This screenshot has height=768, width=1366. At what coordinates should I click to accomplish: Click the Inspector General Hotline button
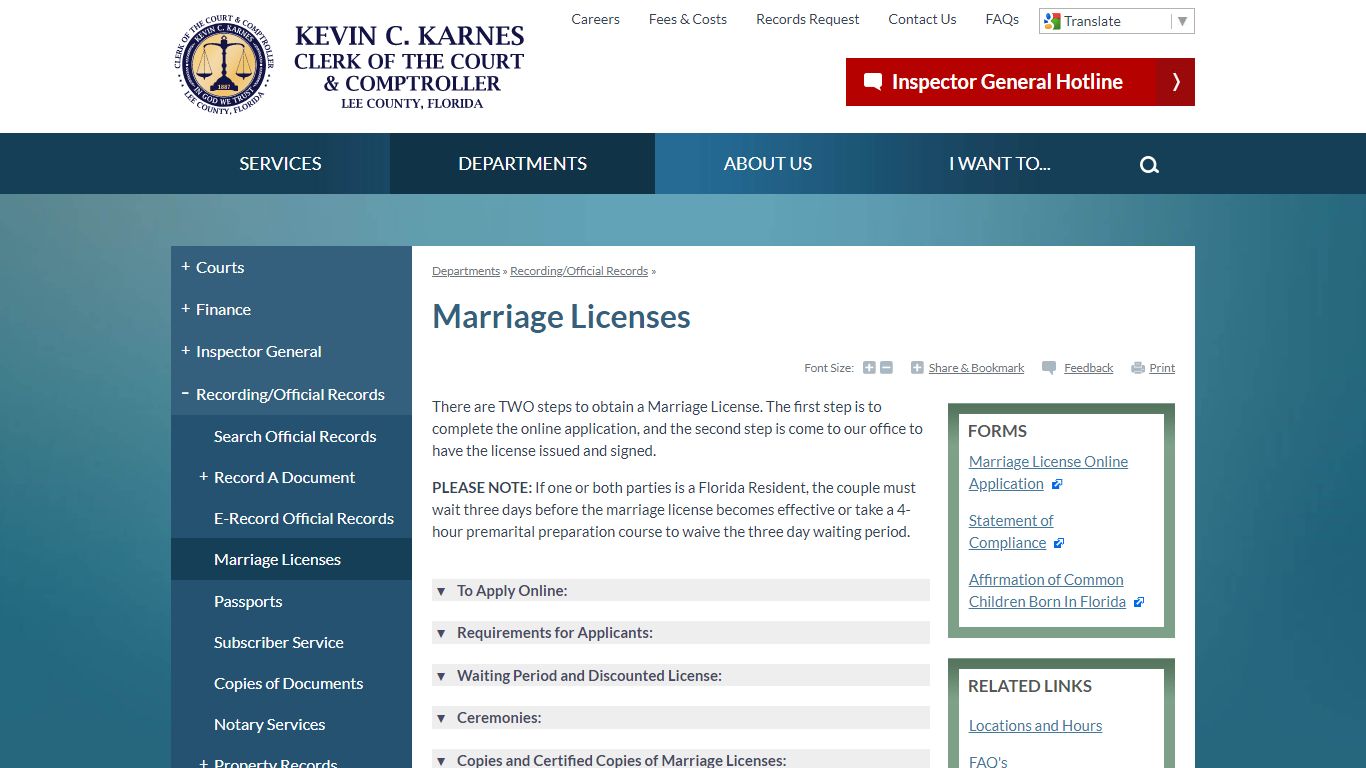[x=1020, y=82]
